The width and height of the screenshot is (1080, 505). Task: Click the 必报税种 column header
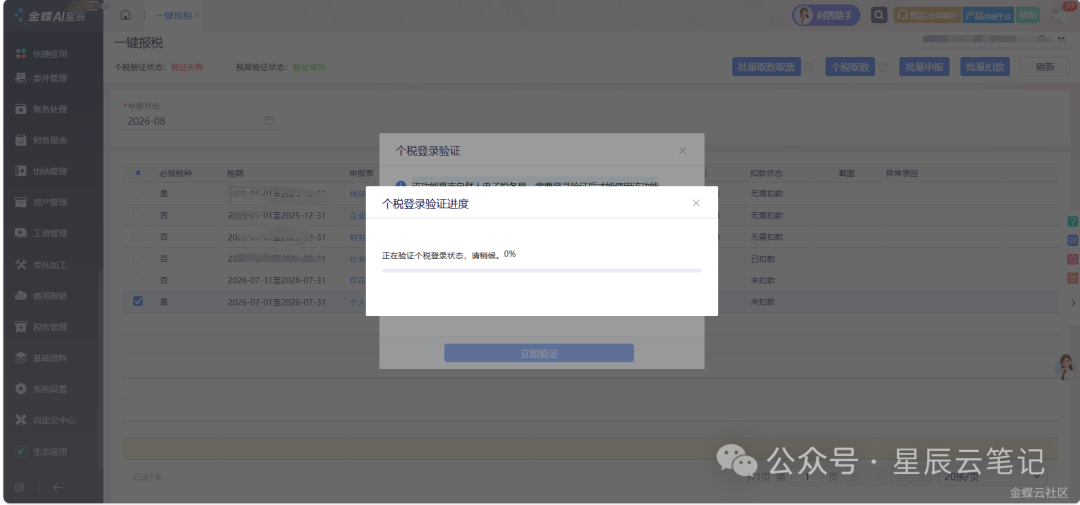[176, 173]
